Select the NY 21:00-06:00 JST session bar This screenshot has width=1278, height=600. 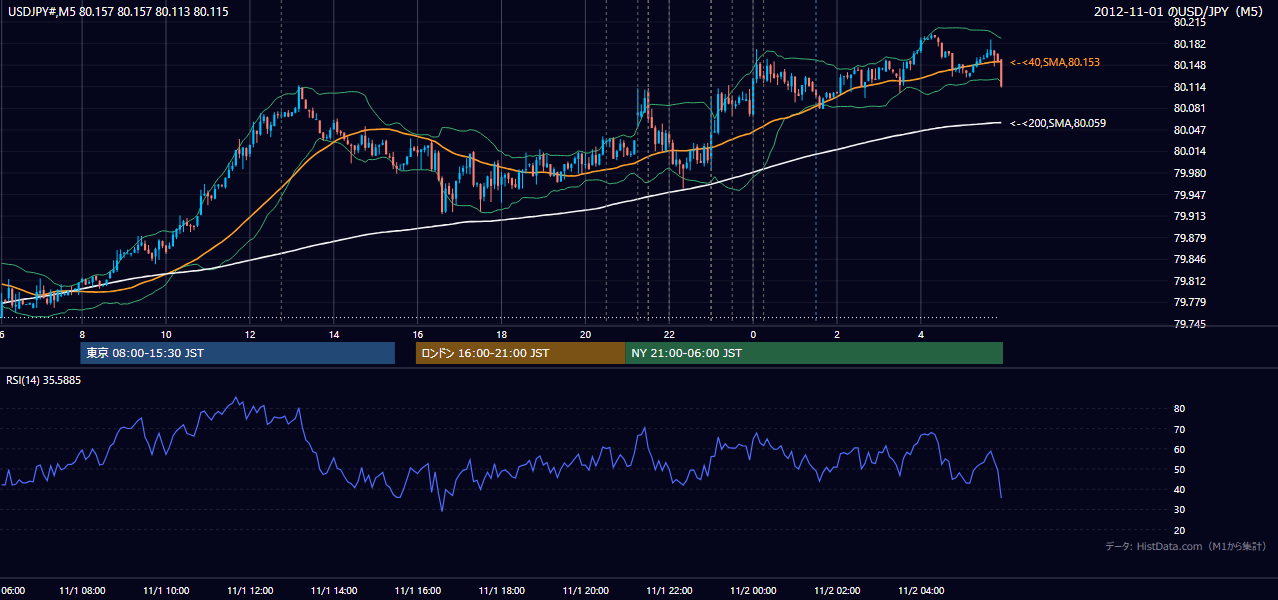(814, 353)
